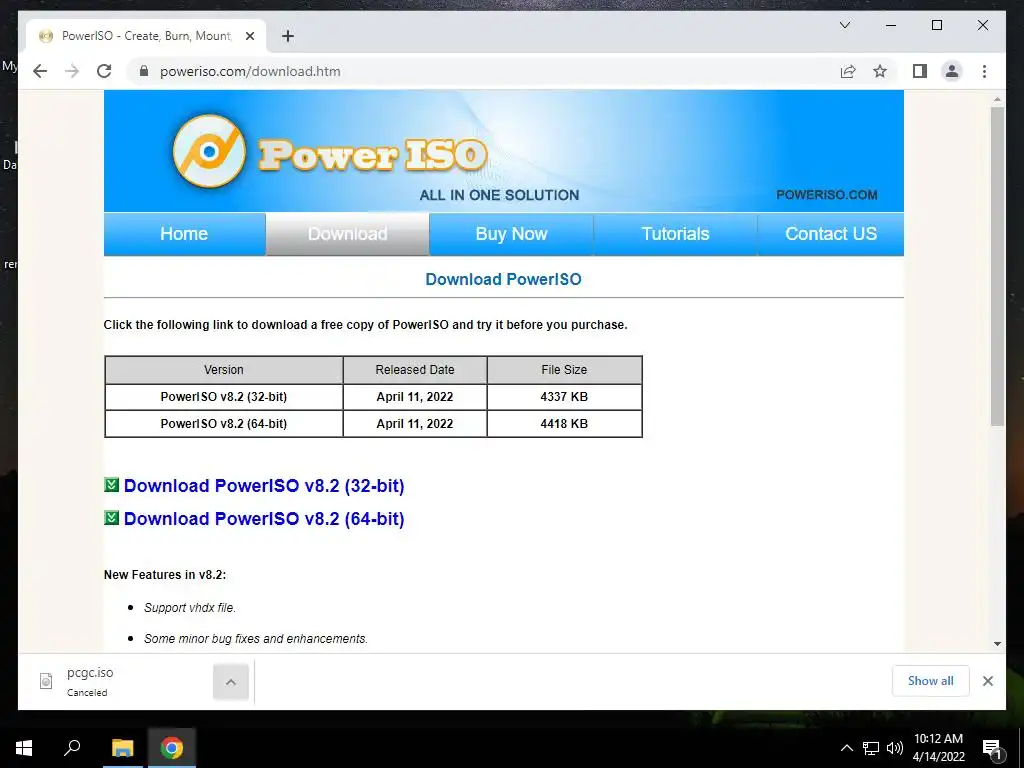The height and width of the screenshot is (768, 1024).
Task: Select the PowerISO browser tab
Action: pos(145,36)
